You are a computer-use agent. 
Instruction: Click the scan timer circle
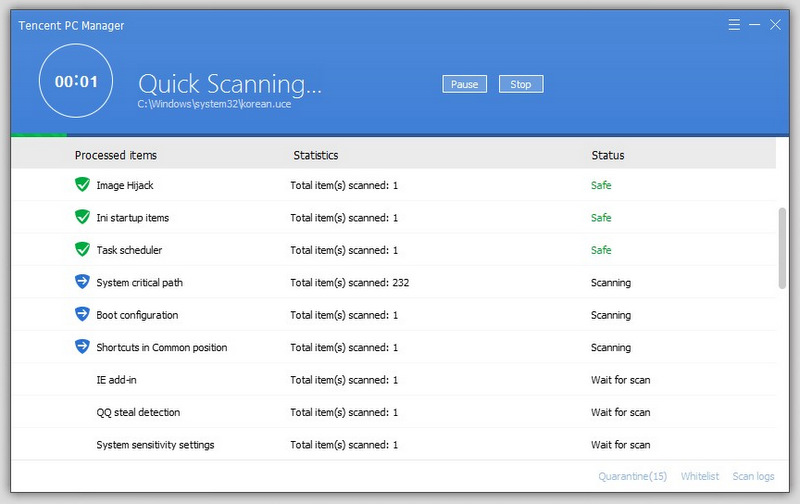76,81
